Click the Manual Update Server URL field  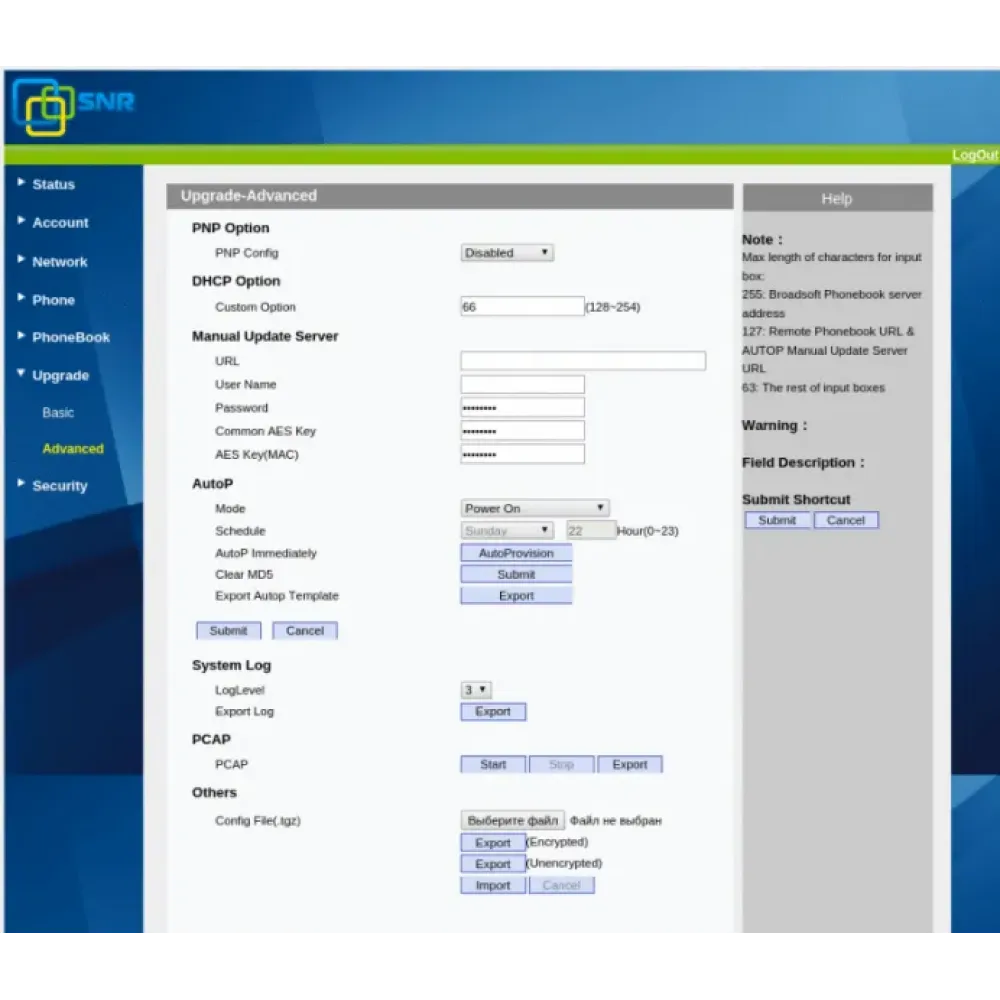[583, 361]
